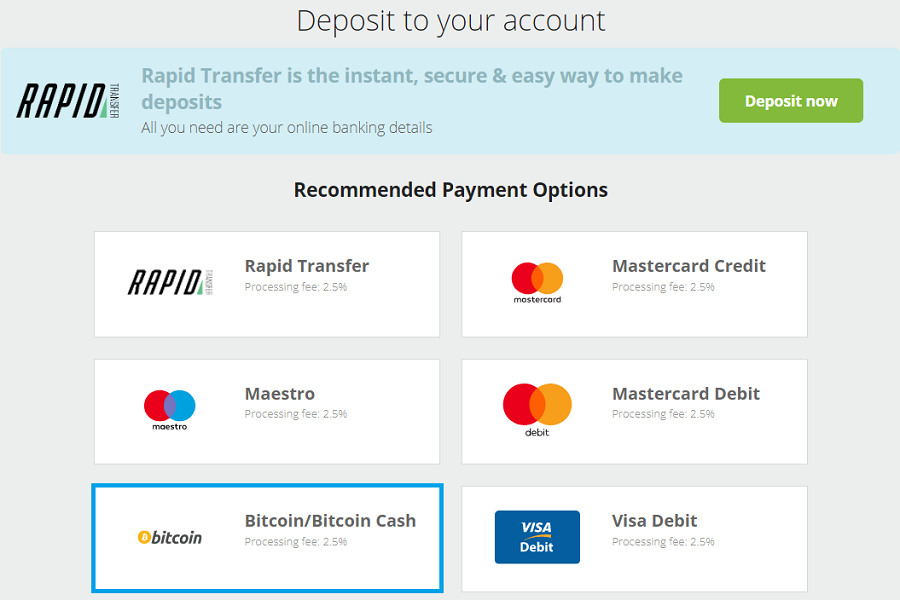This screenshot has width=900, height=600.
Task: Choose the Mastercard Credit option title
Action: click(x=689, y=266)
